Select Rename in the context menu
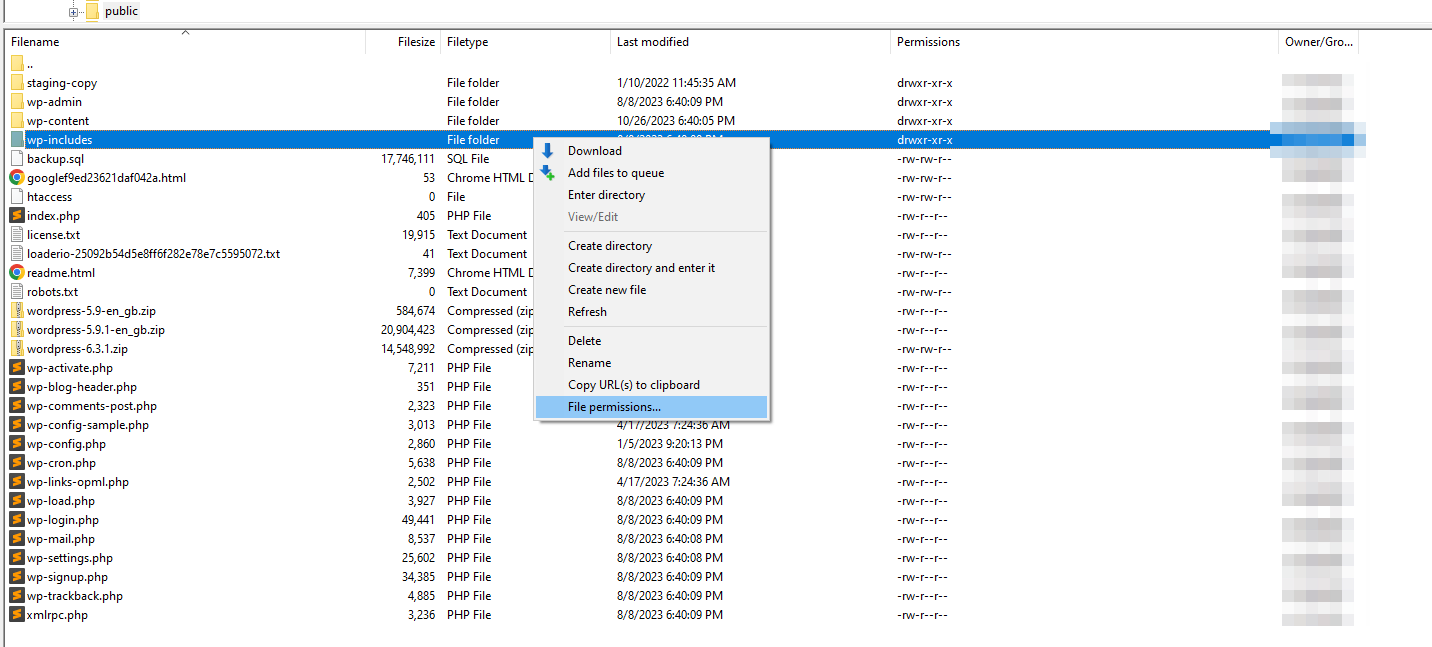This screenshot has height=647, width=1432. click(x=652, y=363)
